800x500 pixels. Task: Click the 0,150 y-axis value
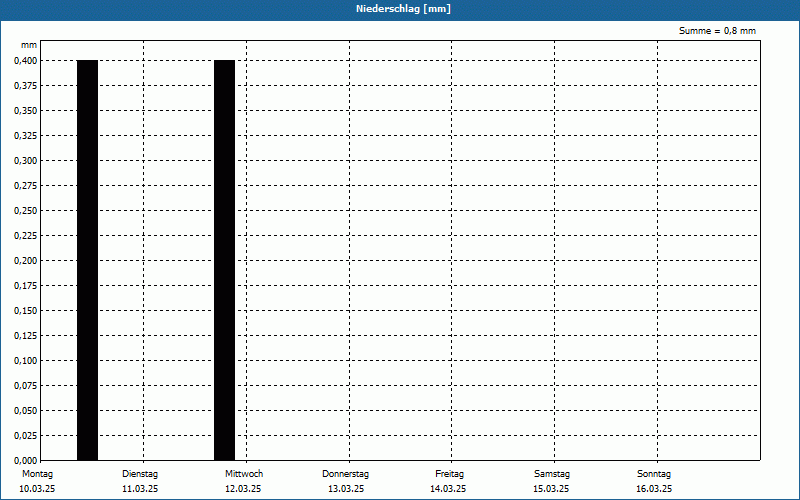coord(26,311)
